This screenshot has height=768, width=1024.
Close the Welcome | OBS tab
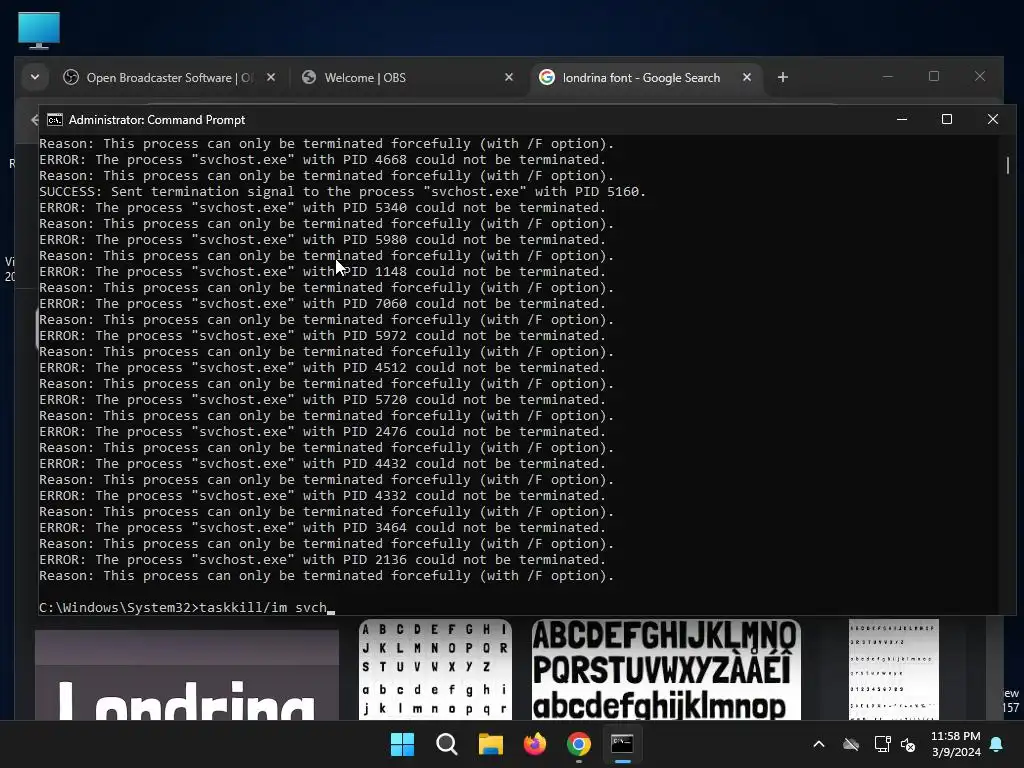coord(509,78)
